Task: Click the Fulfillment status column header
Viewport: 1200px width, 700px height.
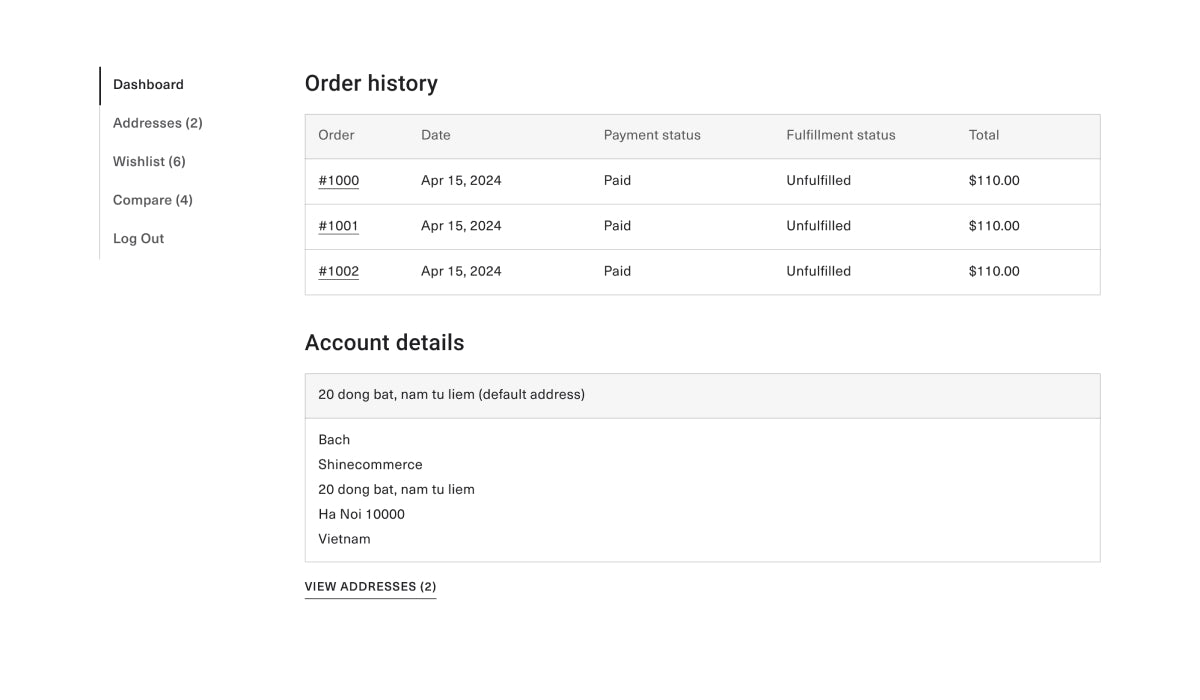Action: [x=840, y=135]
